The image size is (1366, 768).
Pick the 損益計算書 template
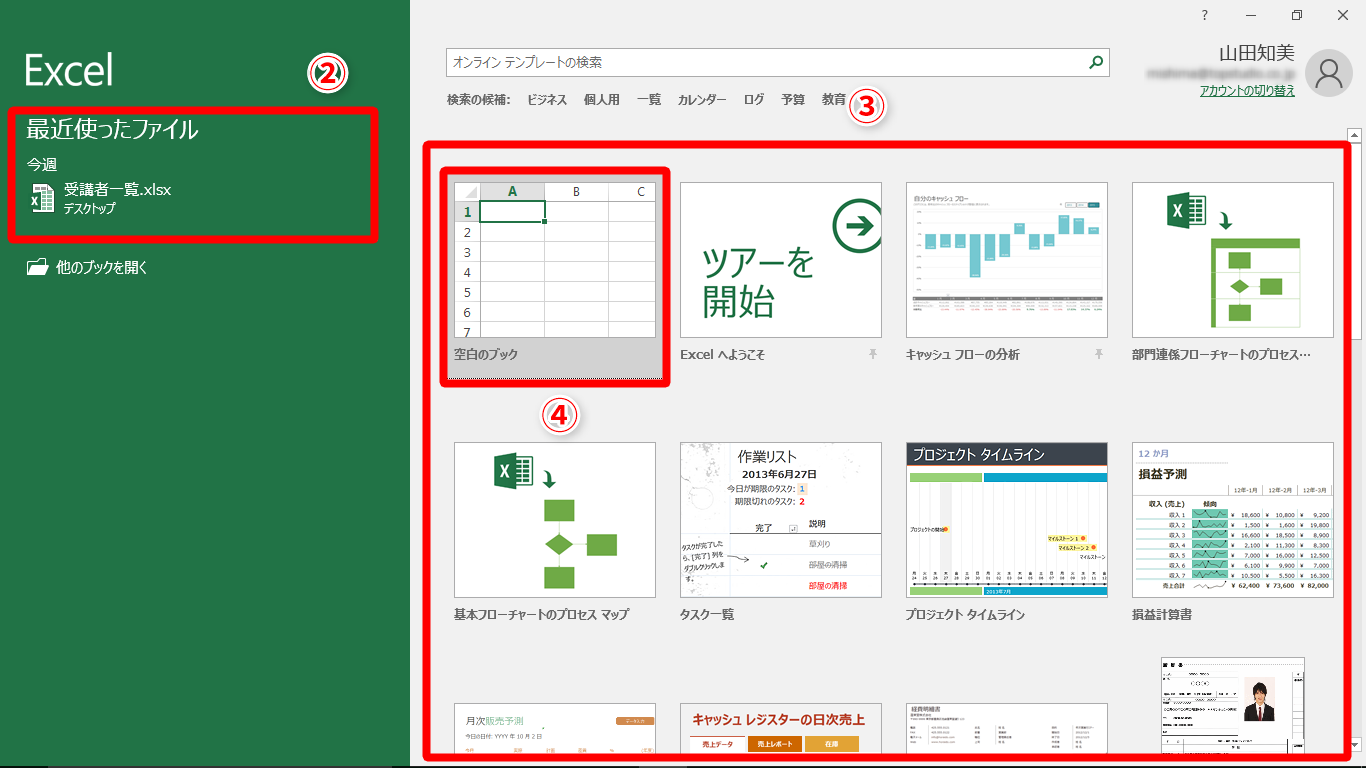click(1233, 520)
